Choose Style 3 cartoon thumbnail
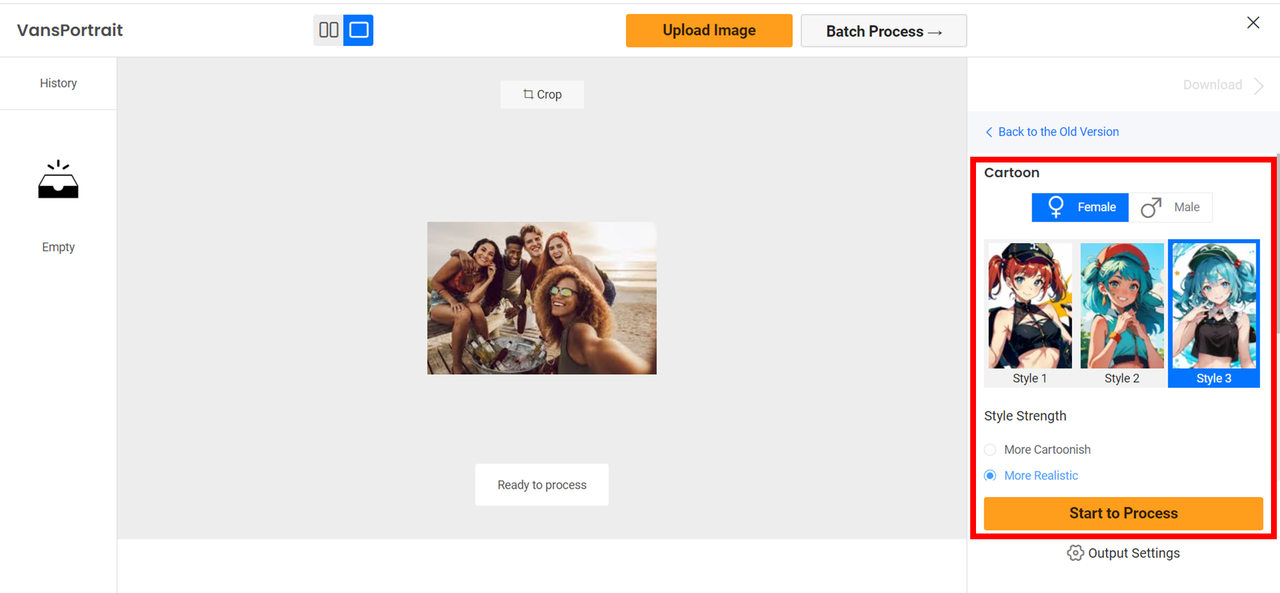 click(x=1214, y=313)
